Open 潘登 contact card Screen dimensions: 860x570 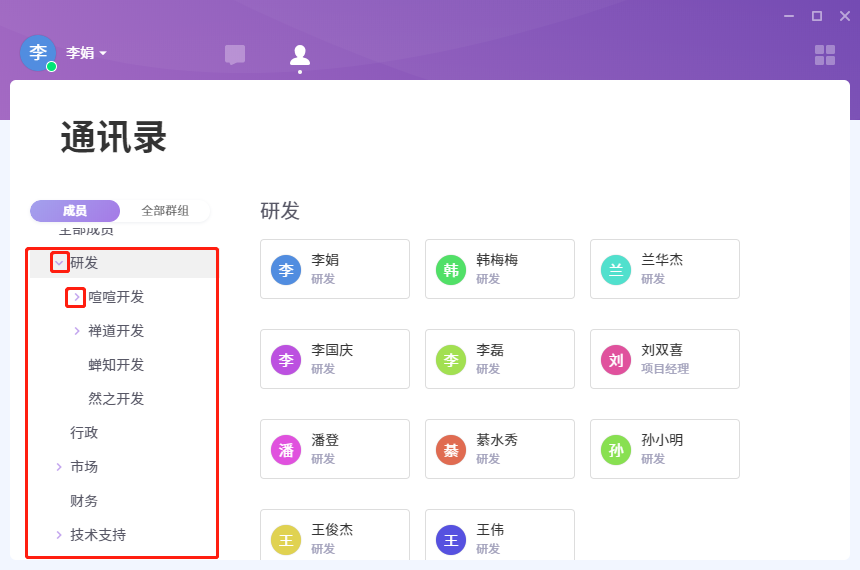point(335,449)
